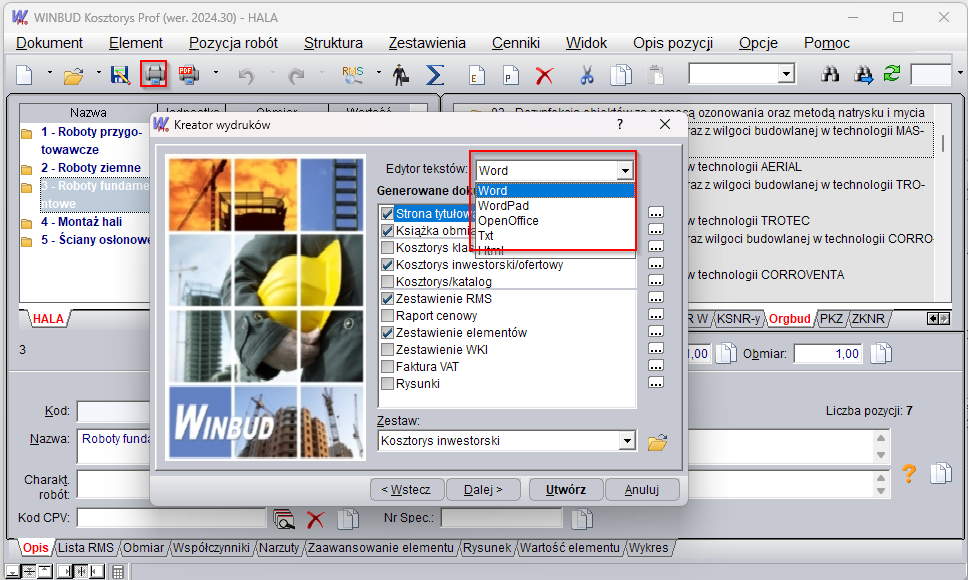
Task: Click options button for Rysunki row
Action: pos(656,383)
